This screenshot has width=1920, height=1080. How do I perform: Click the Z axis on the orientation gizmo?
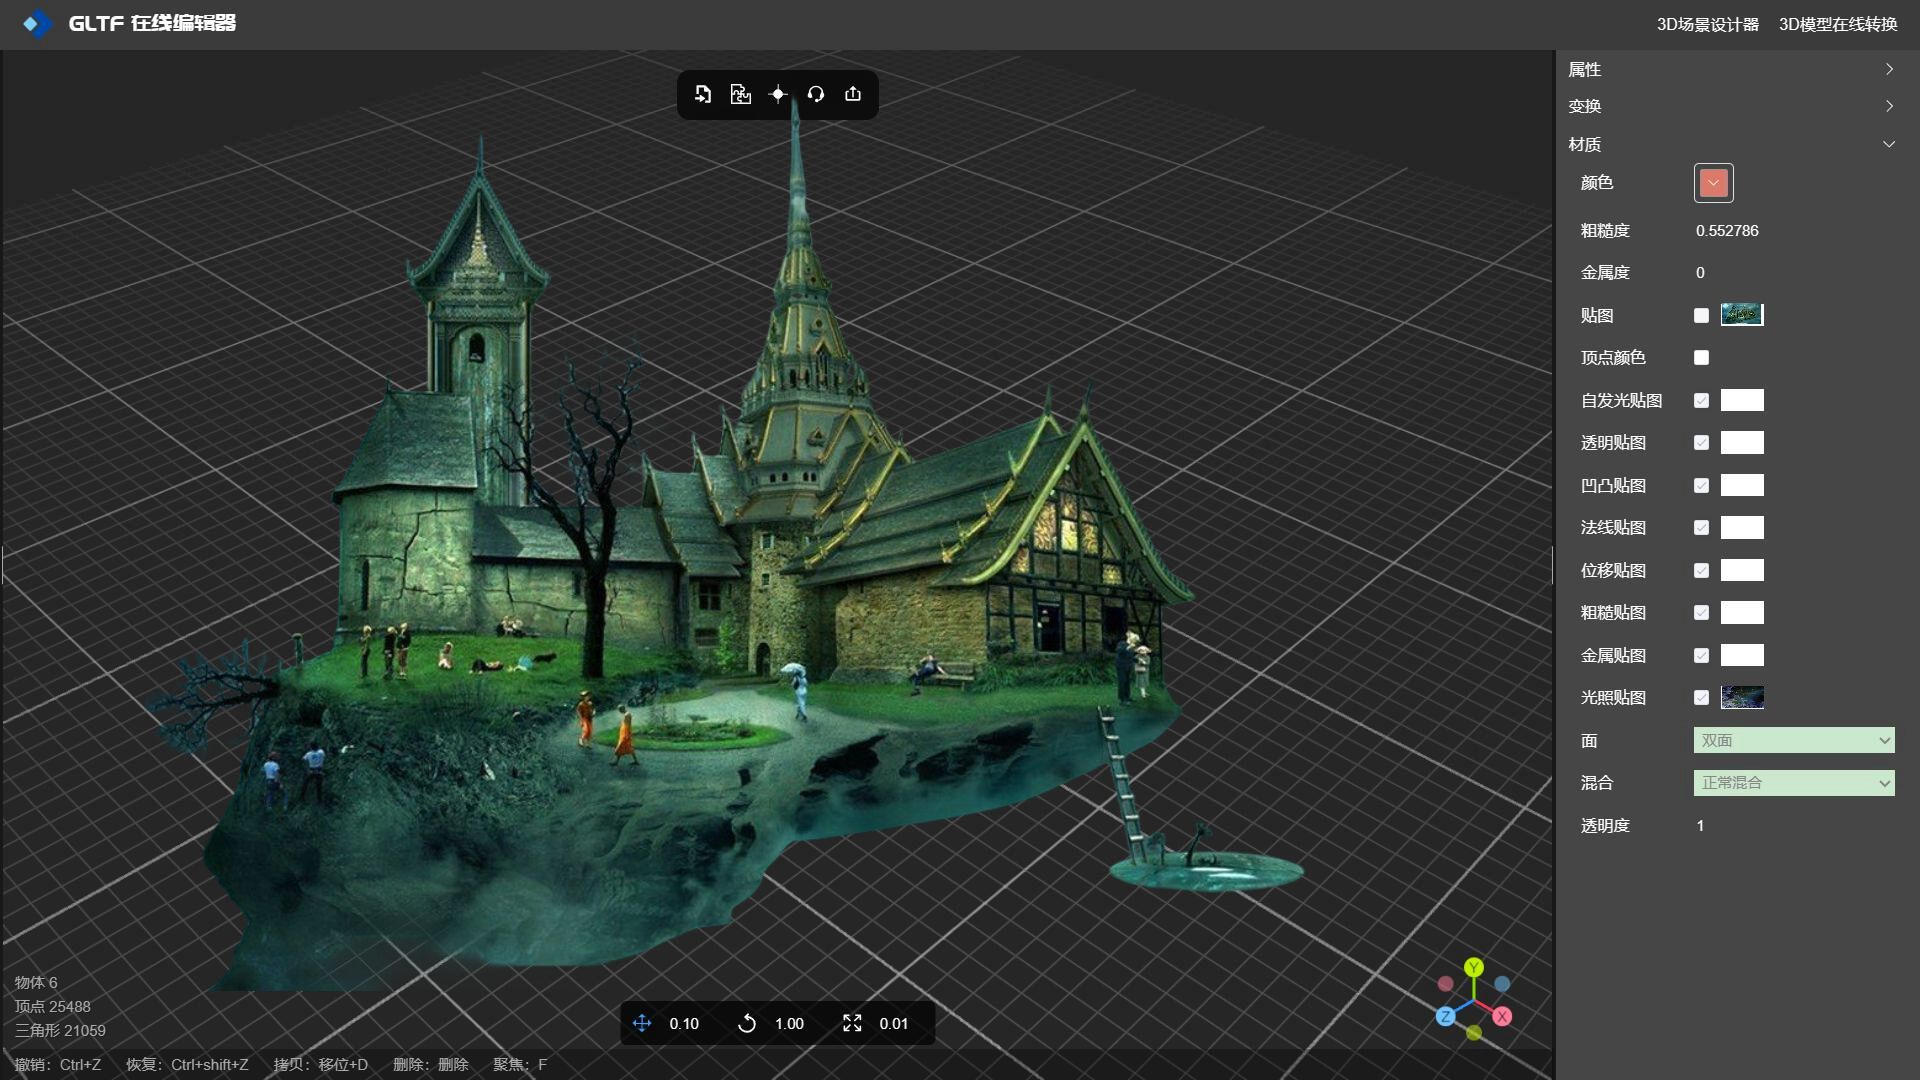pyautogui.click(x=1446, y=1016)
